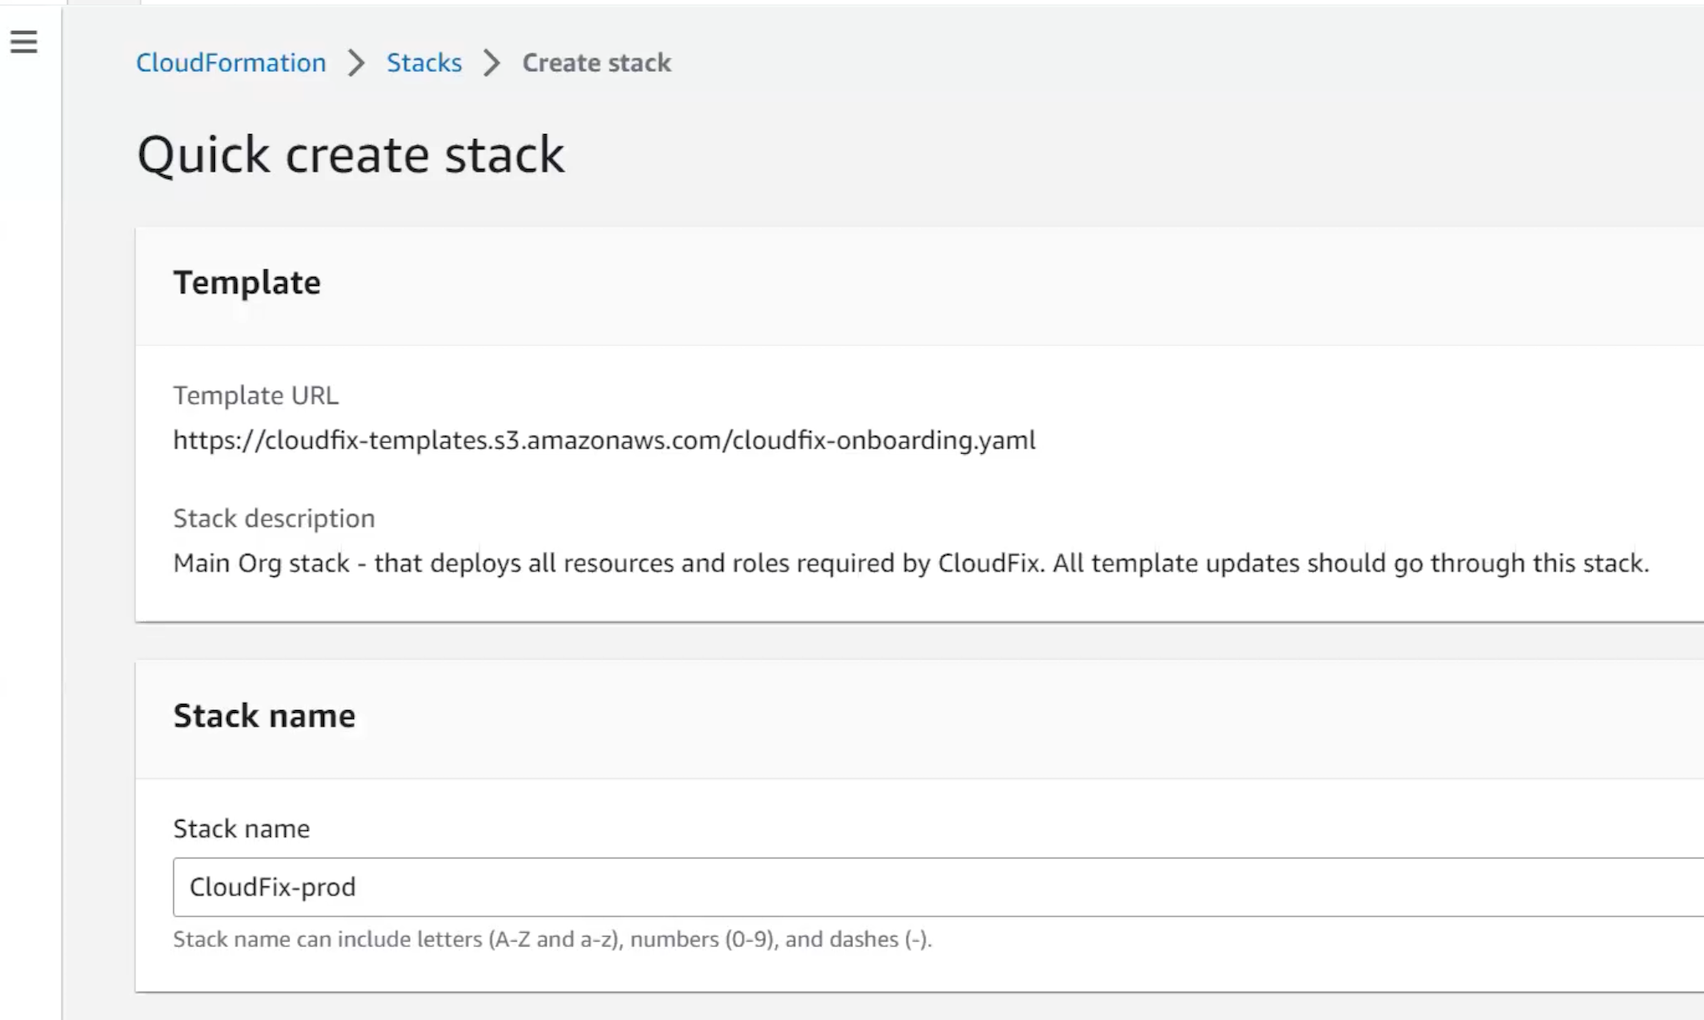Click the Stack name section header

point(264,716)
